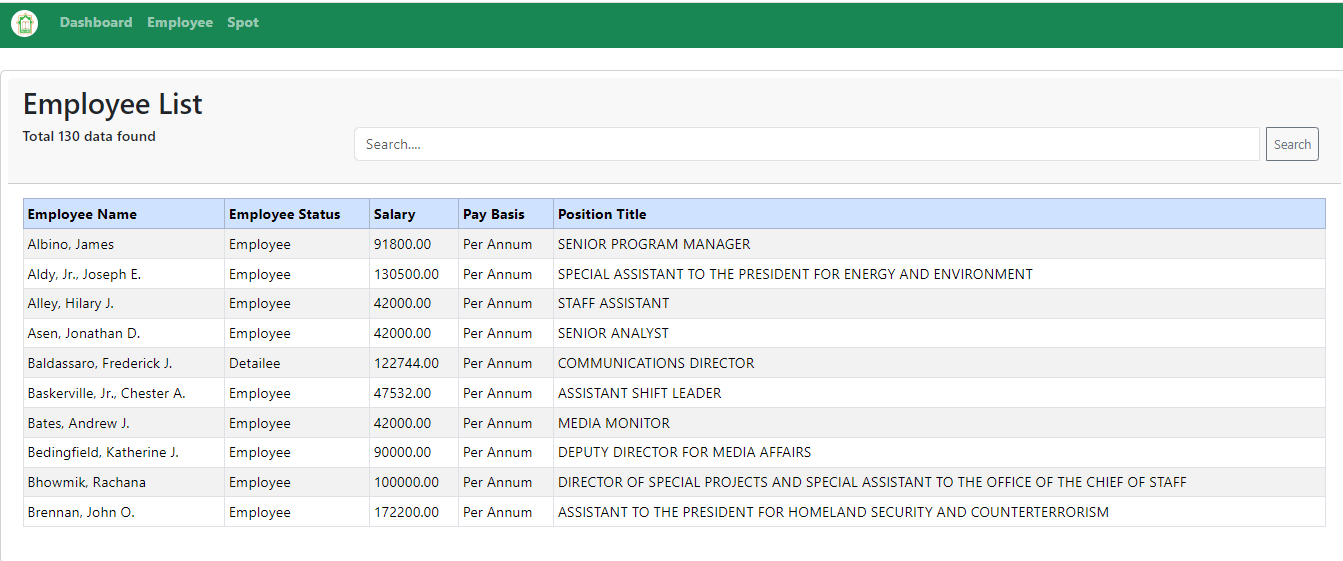Select the Salary column header

coord(394,214)
